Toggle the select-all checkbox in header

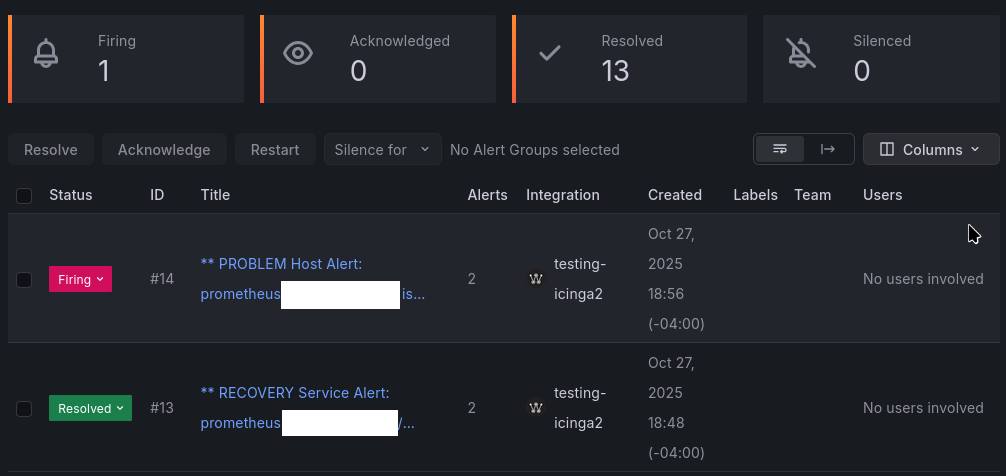click(24, 196)
